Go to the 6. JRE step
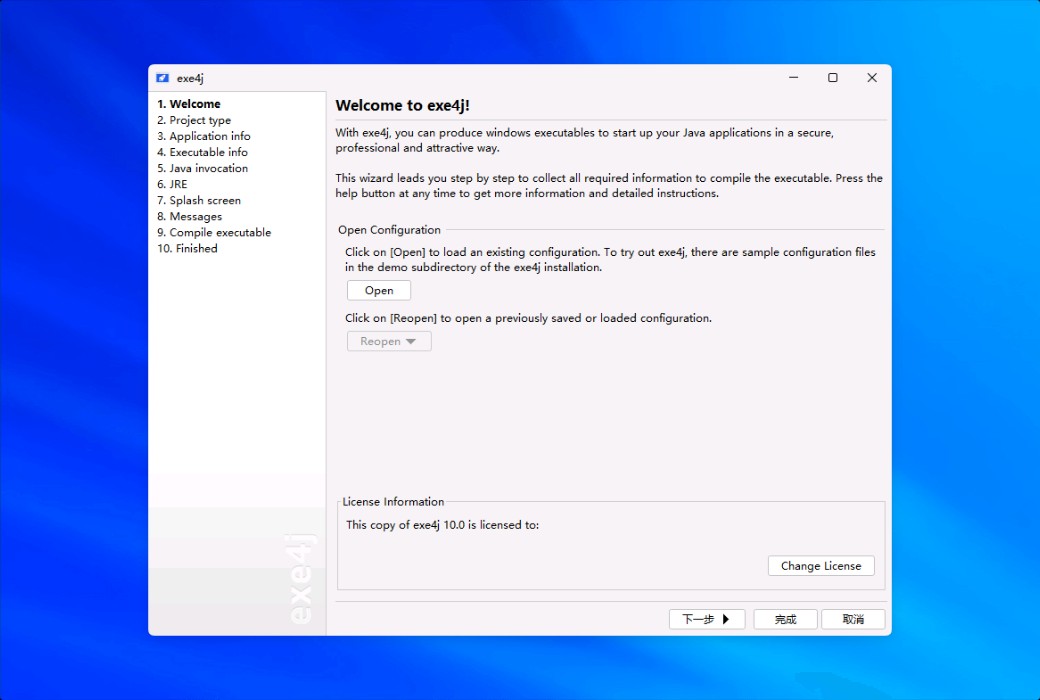Viewport: 1040px width, 700px height. point(172,184)
